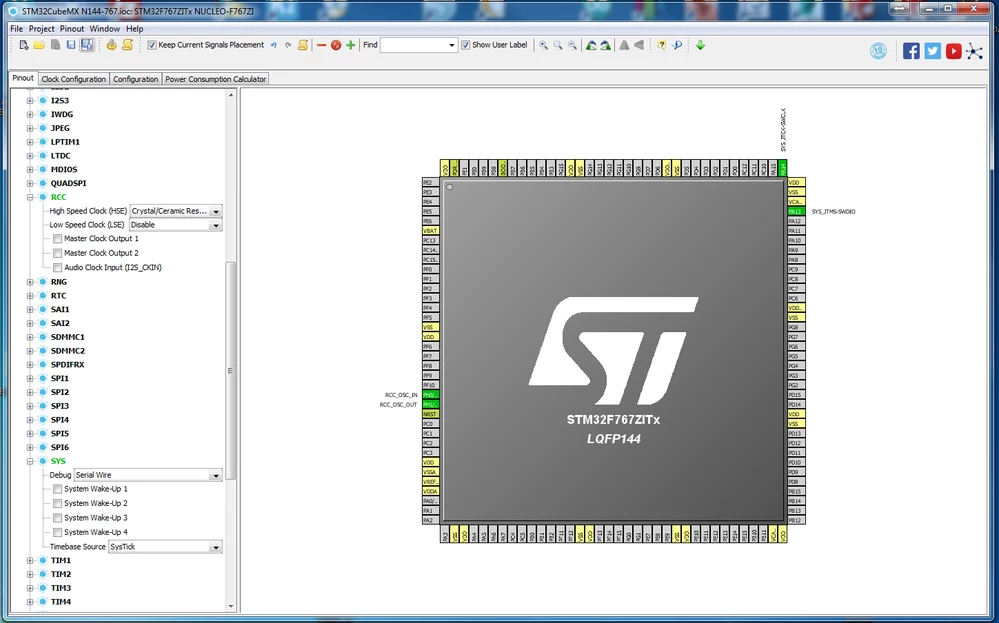Click the first magnifier zoom icon
Screen dimensions: 999x623
[543, 45]
